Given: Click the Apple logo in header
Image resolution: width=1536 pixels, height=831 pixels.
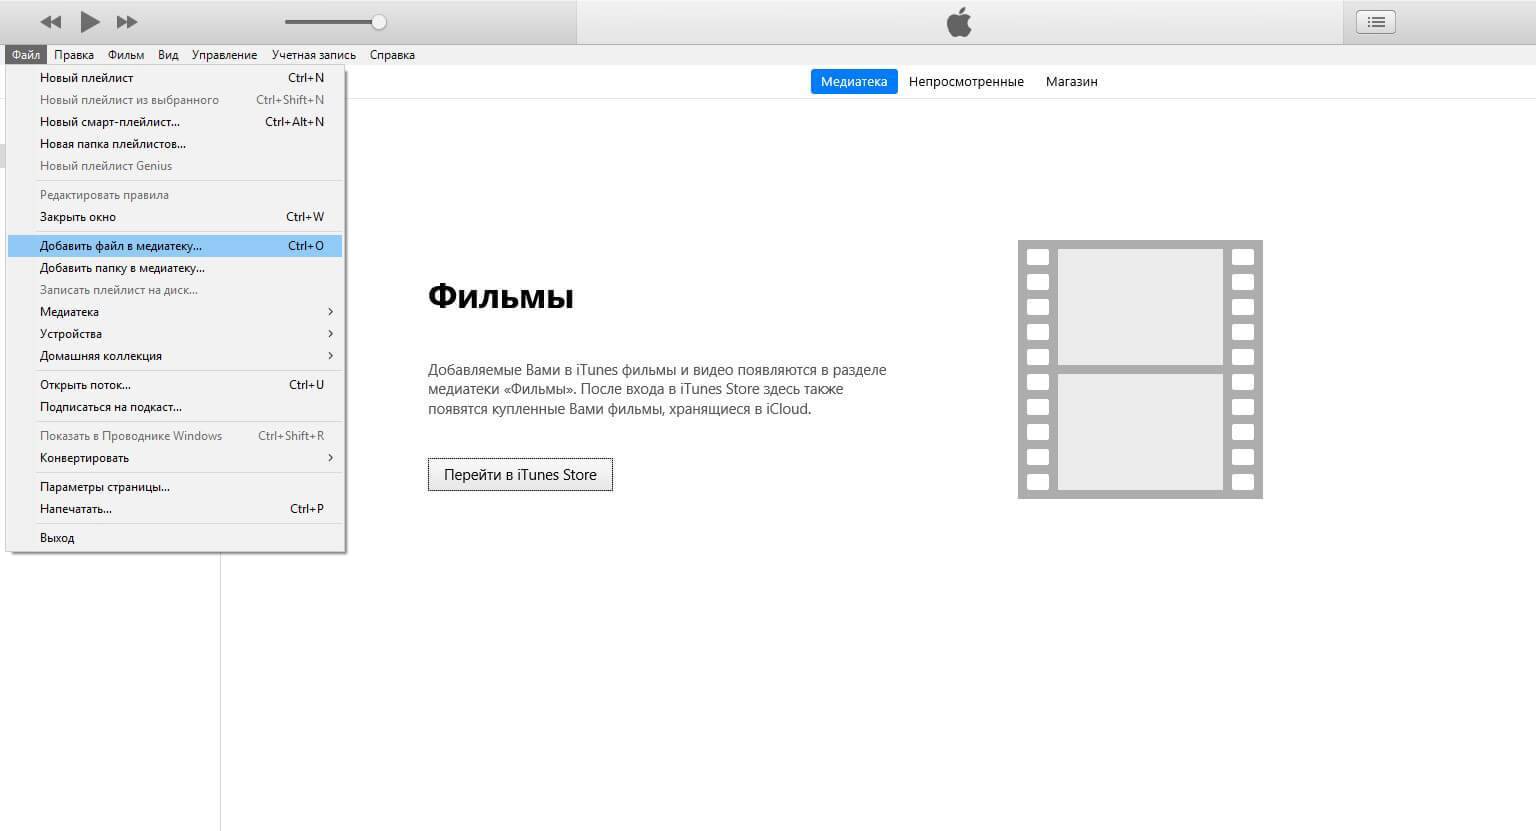Looking at the screenshot, I should coord(959,22).
